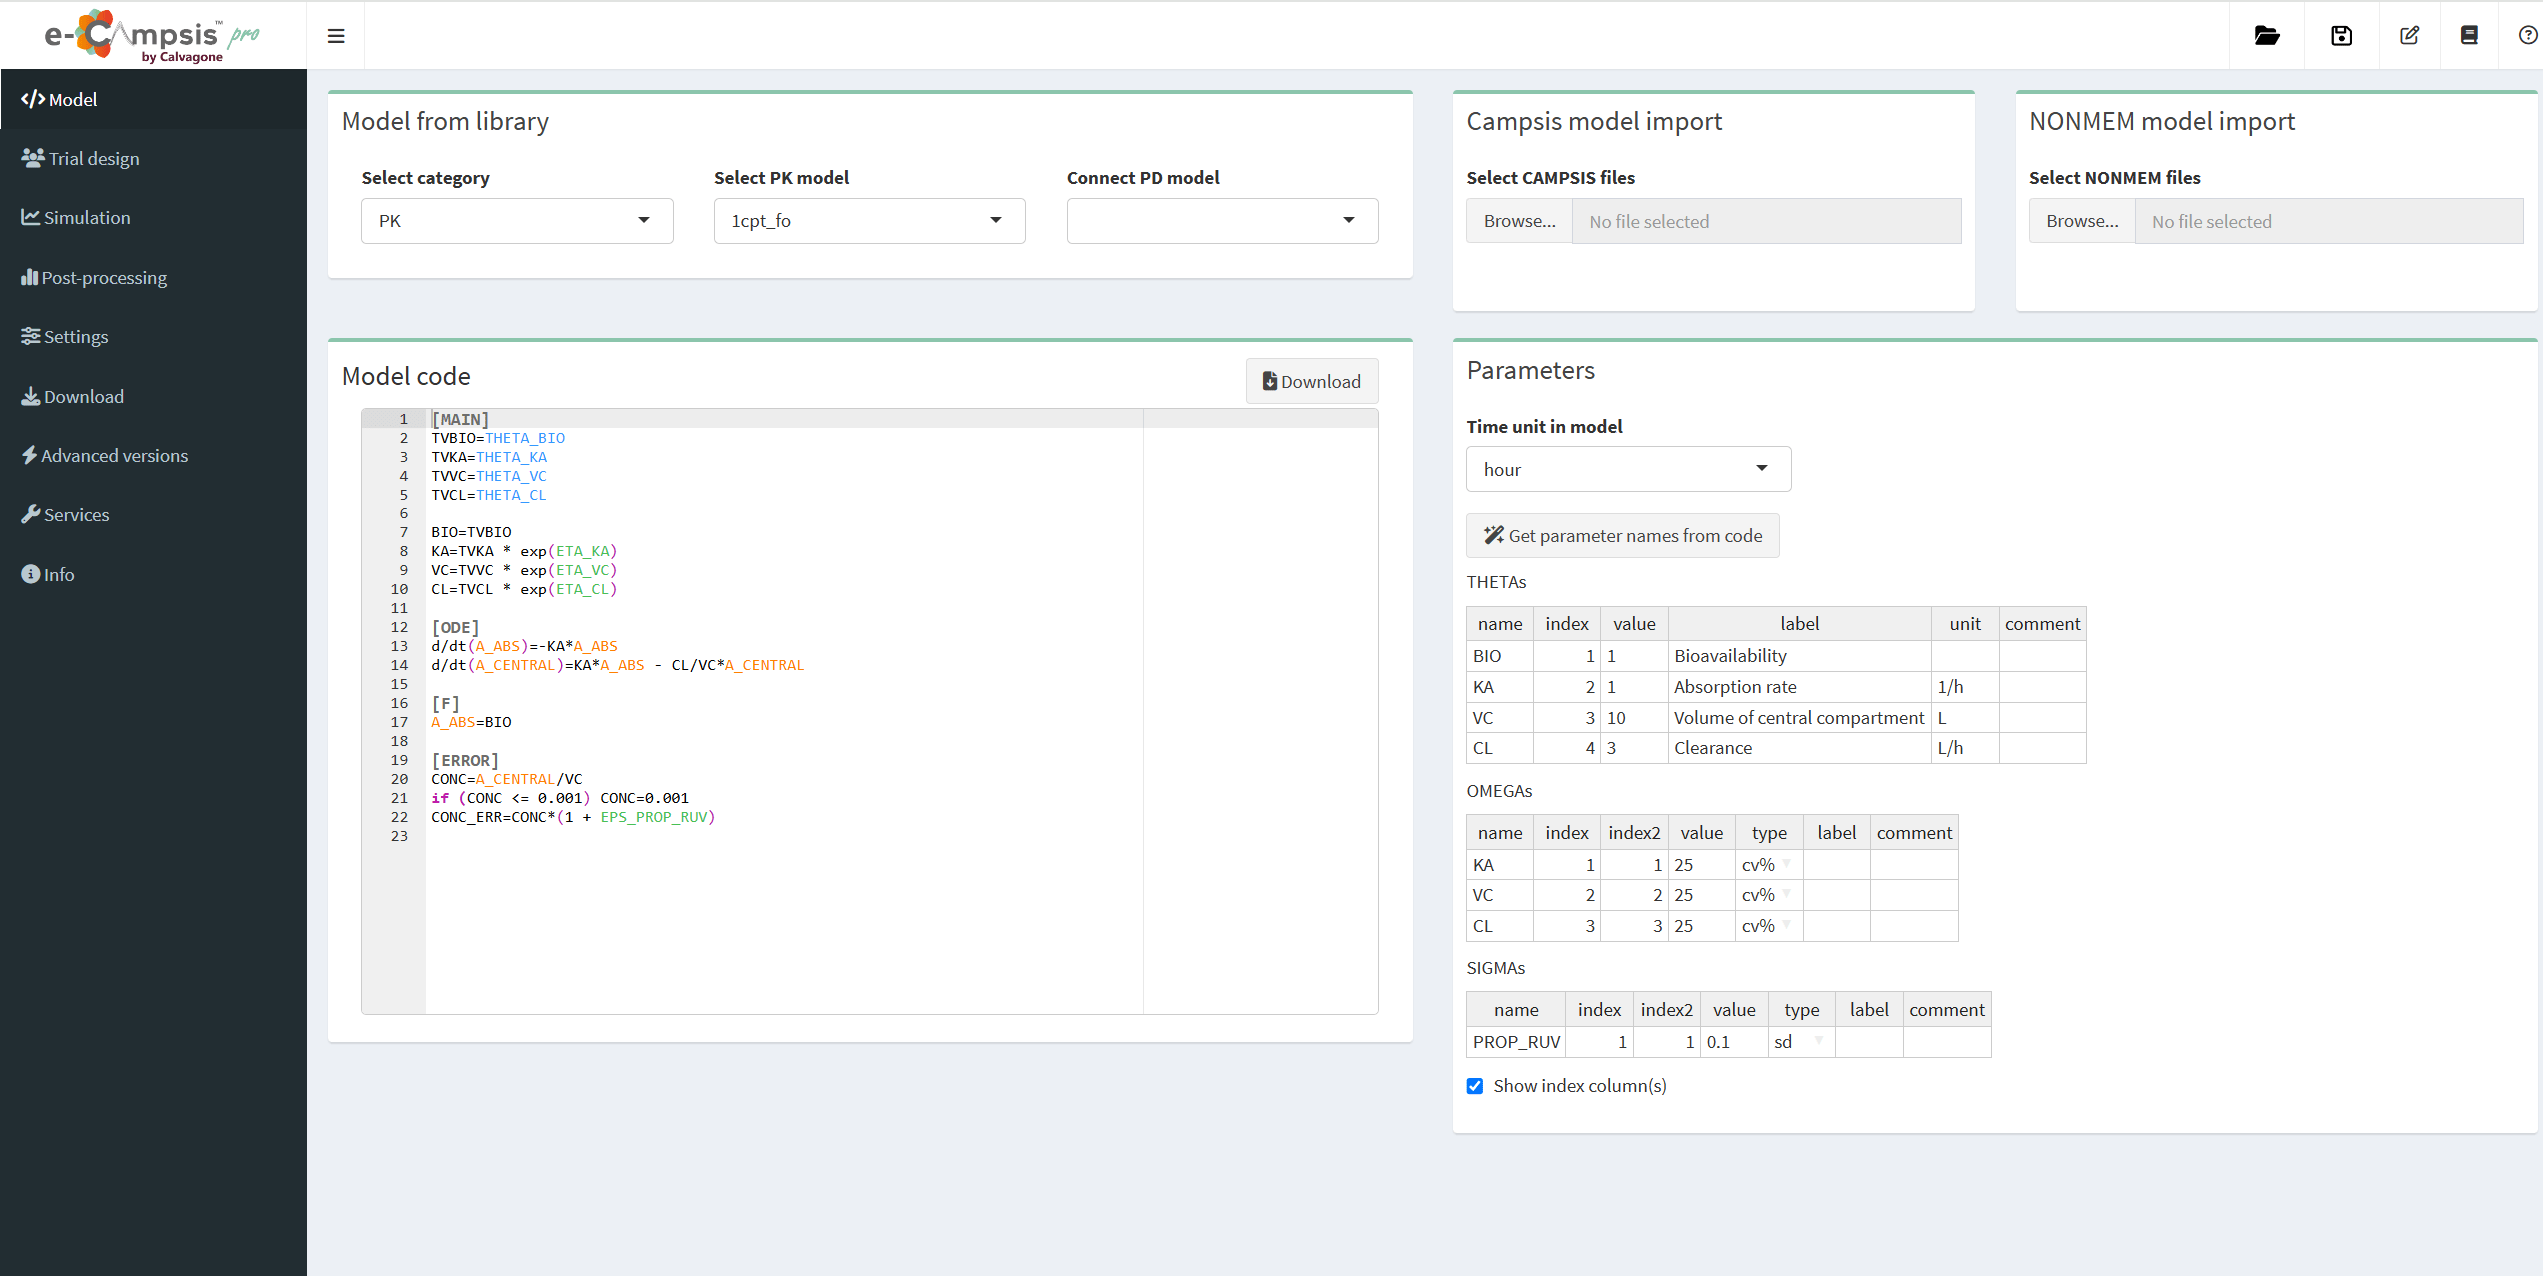Uncheck Show index column(s) checkbox
Viewport: 2543px width, 1276px height.
click(1475, 1086)
